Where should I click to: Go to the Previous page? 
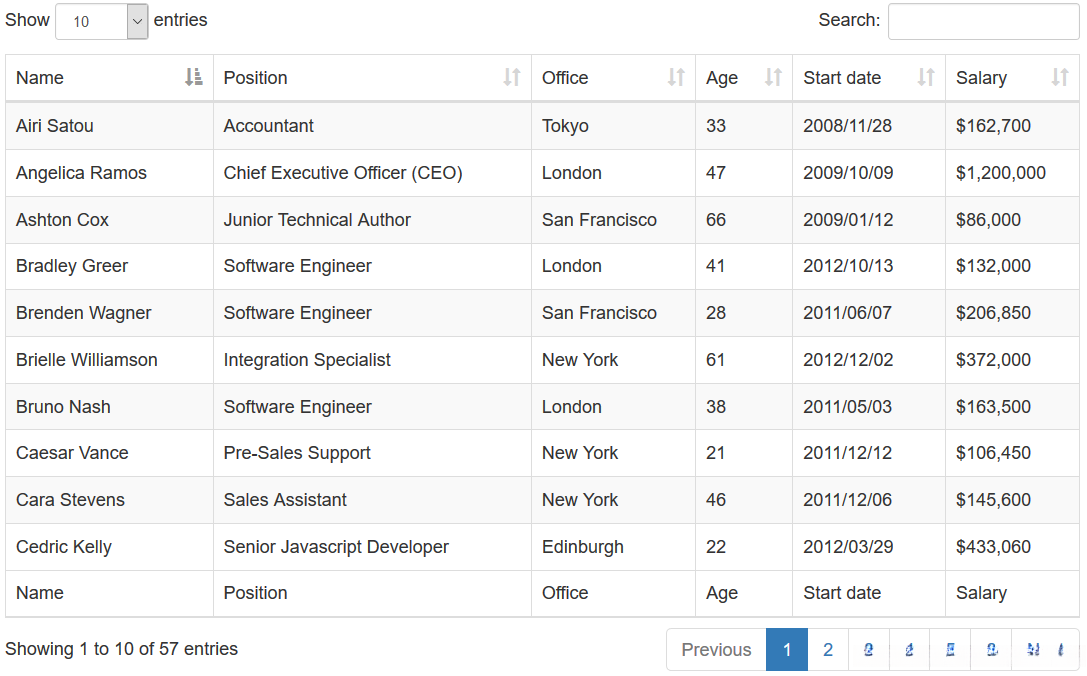pos(716,650)
